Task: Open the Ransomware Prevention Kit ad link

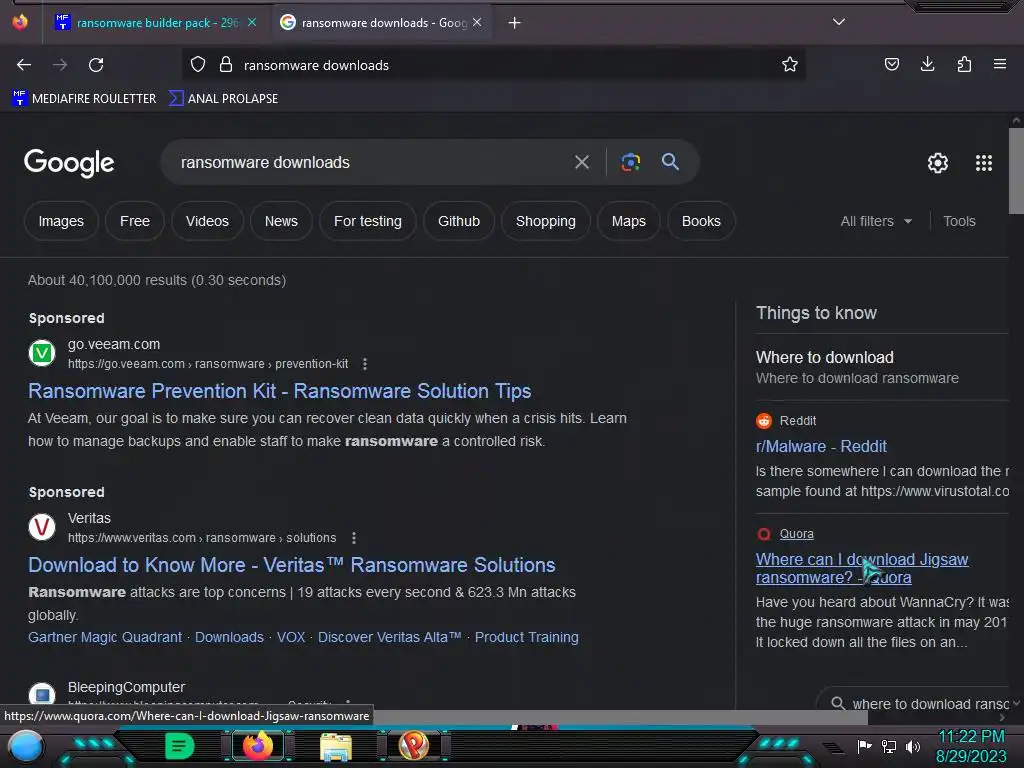Action: tap(280, 391)
